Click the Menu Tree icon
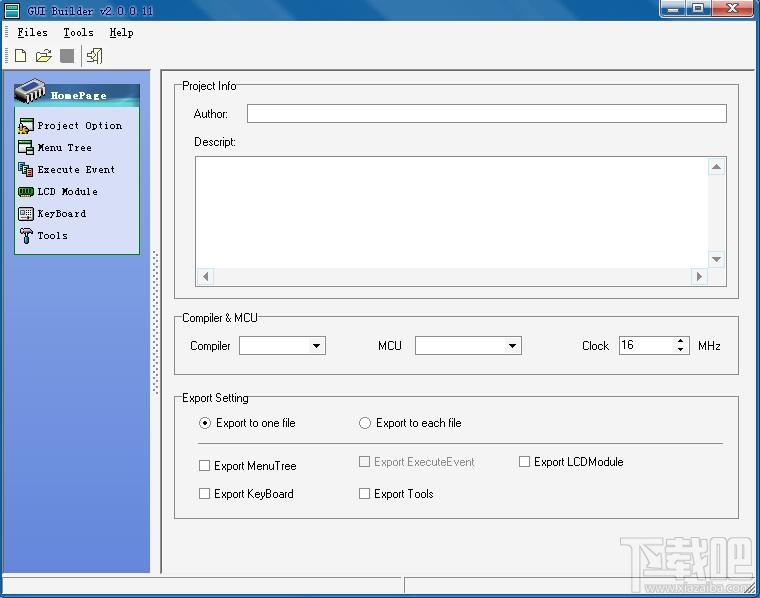The image size is (760, 598). 26,147
